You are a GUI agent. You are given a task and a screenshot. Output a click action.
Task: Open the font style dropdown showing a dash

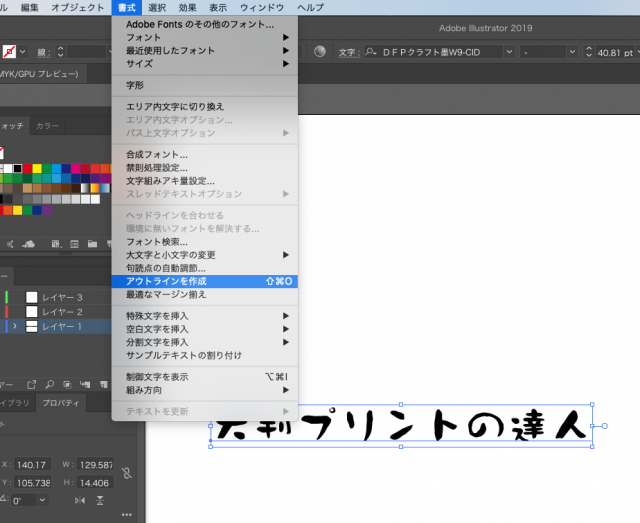[x=548, y=52]
